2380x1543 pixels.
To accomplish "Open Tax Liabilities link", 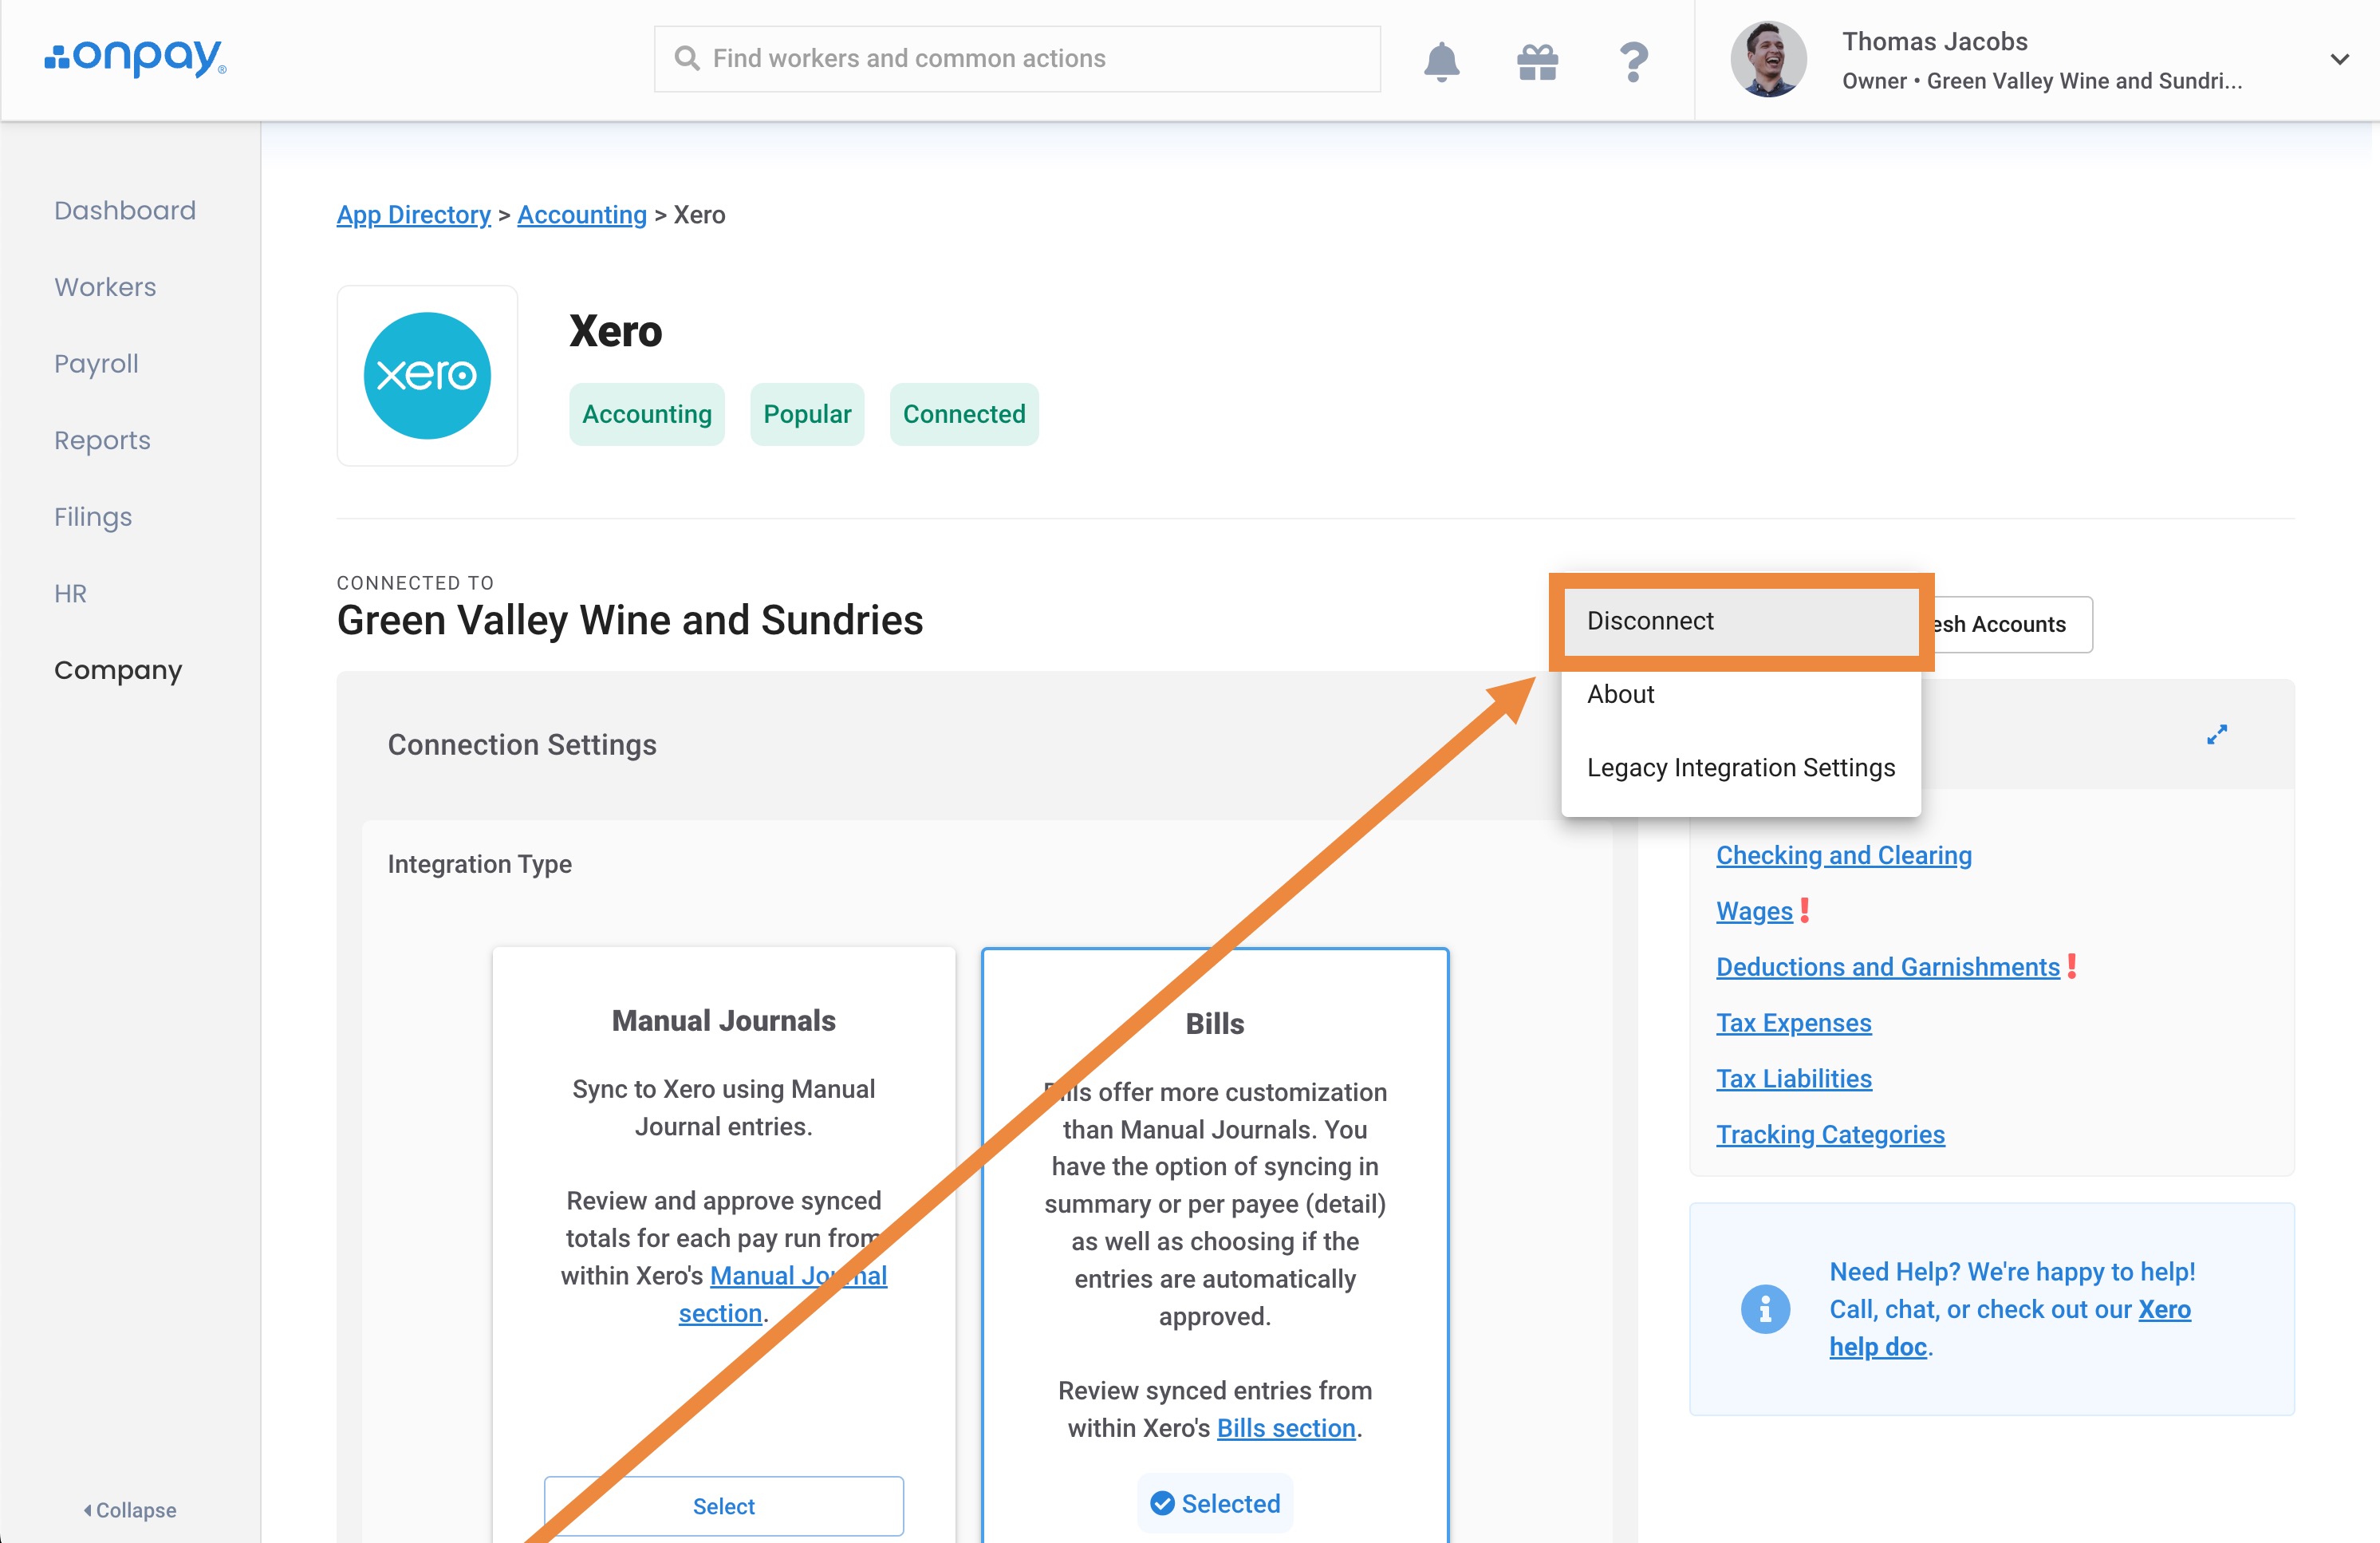I will 1794,1079.
